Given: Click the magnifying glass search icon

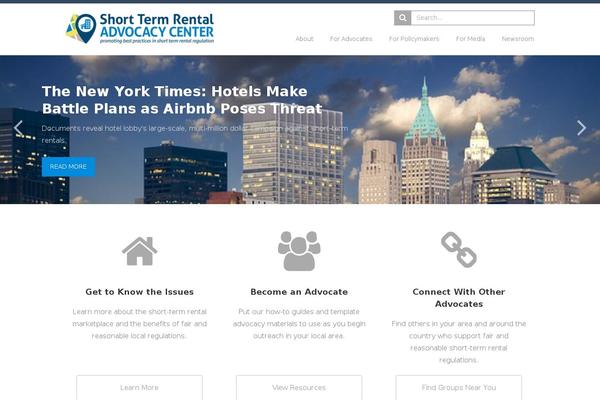Looking at the screenshot, I should pyautogui.click(x=403, y=18).
